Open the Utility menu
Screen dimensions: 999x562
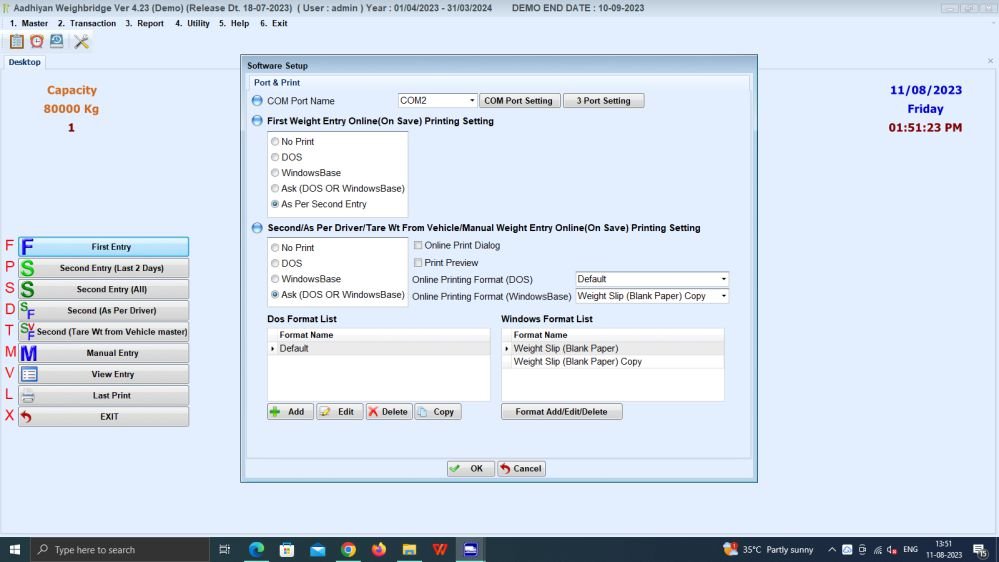pyautogui.click(x=193, y=23)
